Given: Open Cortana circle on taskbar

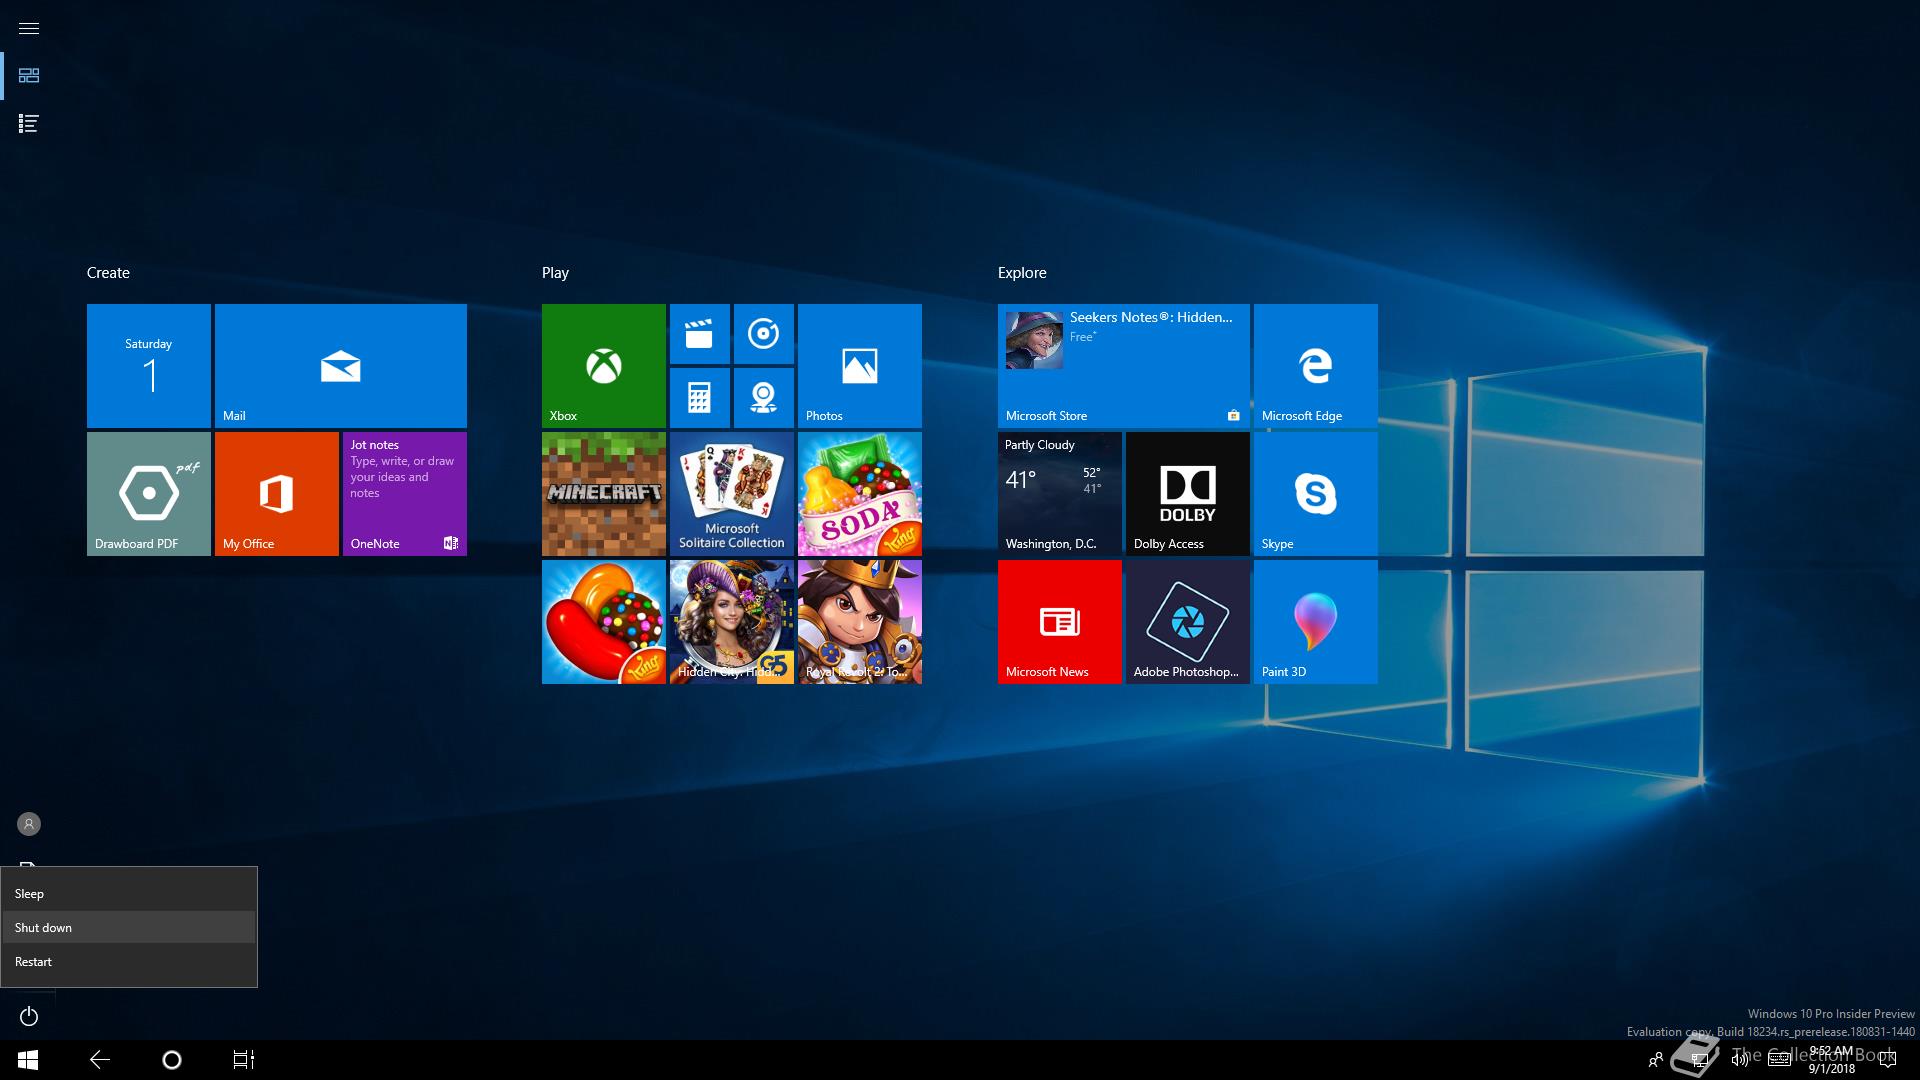Looking at the screenshot, I should coord(172,1060).
